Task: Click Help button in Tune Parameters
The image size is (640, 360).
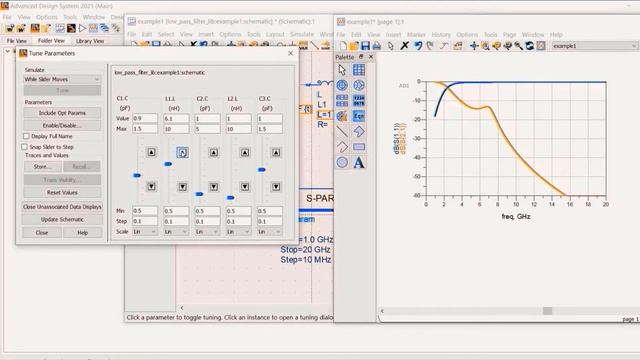Action: coord(82,233)
